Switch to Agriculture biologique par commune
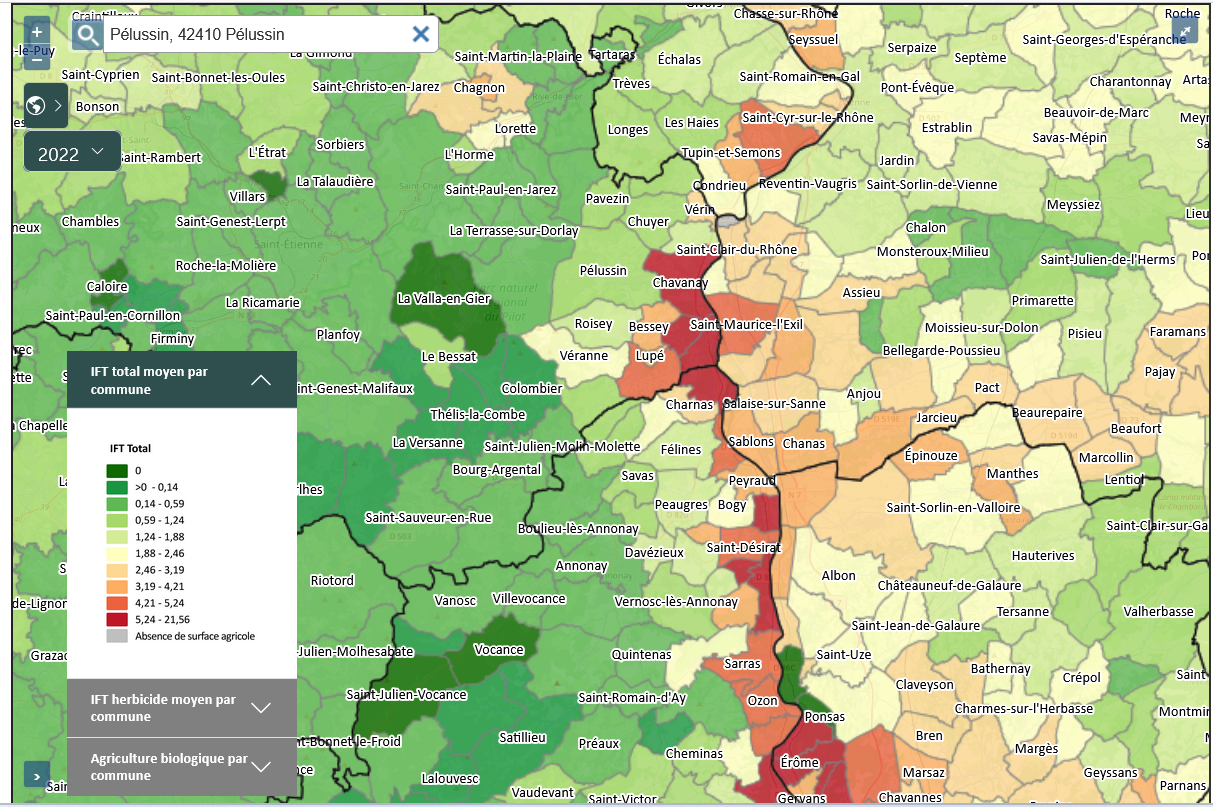 pyautogui.click(x=168, y=767)
